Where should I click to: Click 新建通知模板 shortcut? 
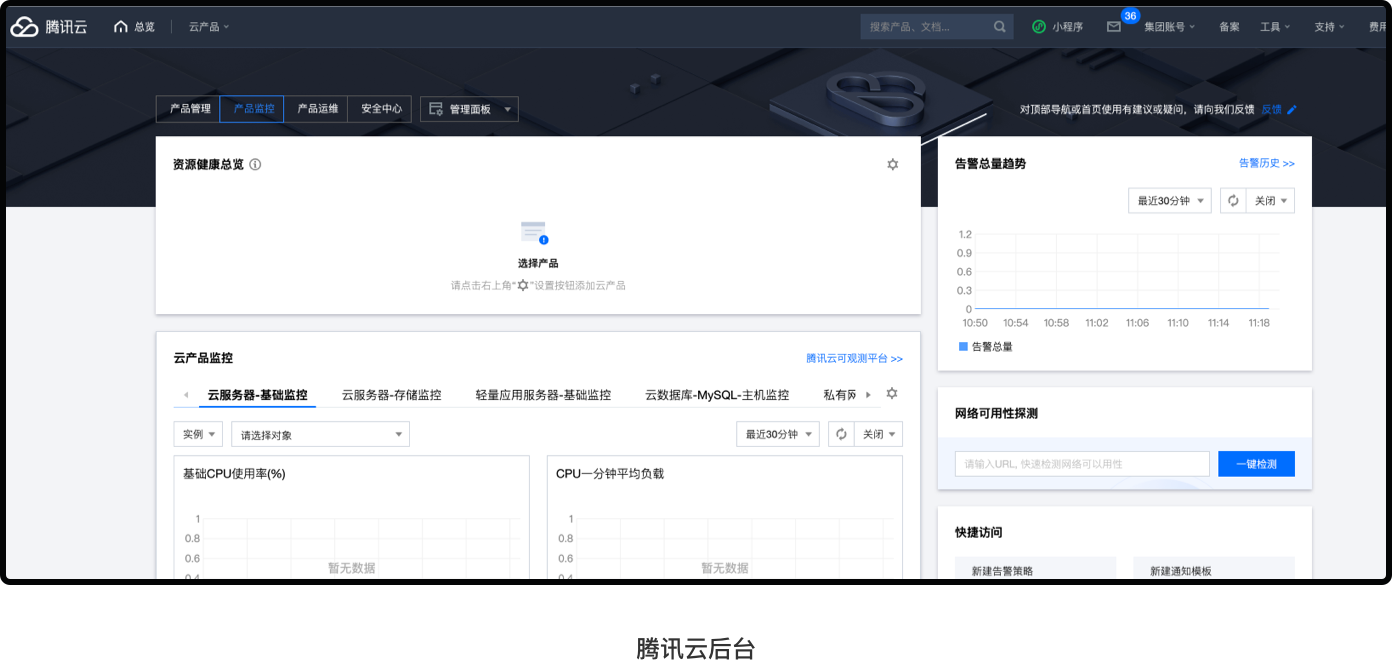point(1214,570)
